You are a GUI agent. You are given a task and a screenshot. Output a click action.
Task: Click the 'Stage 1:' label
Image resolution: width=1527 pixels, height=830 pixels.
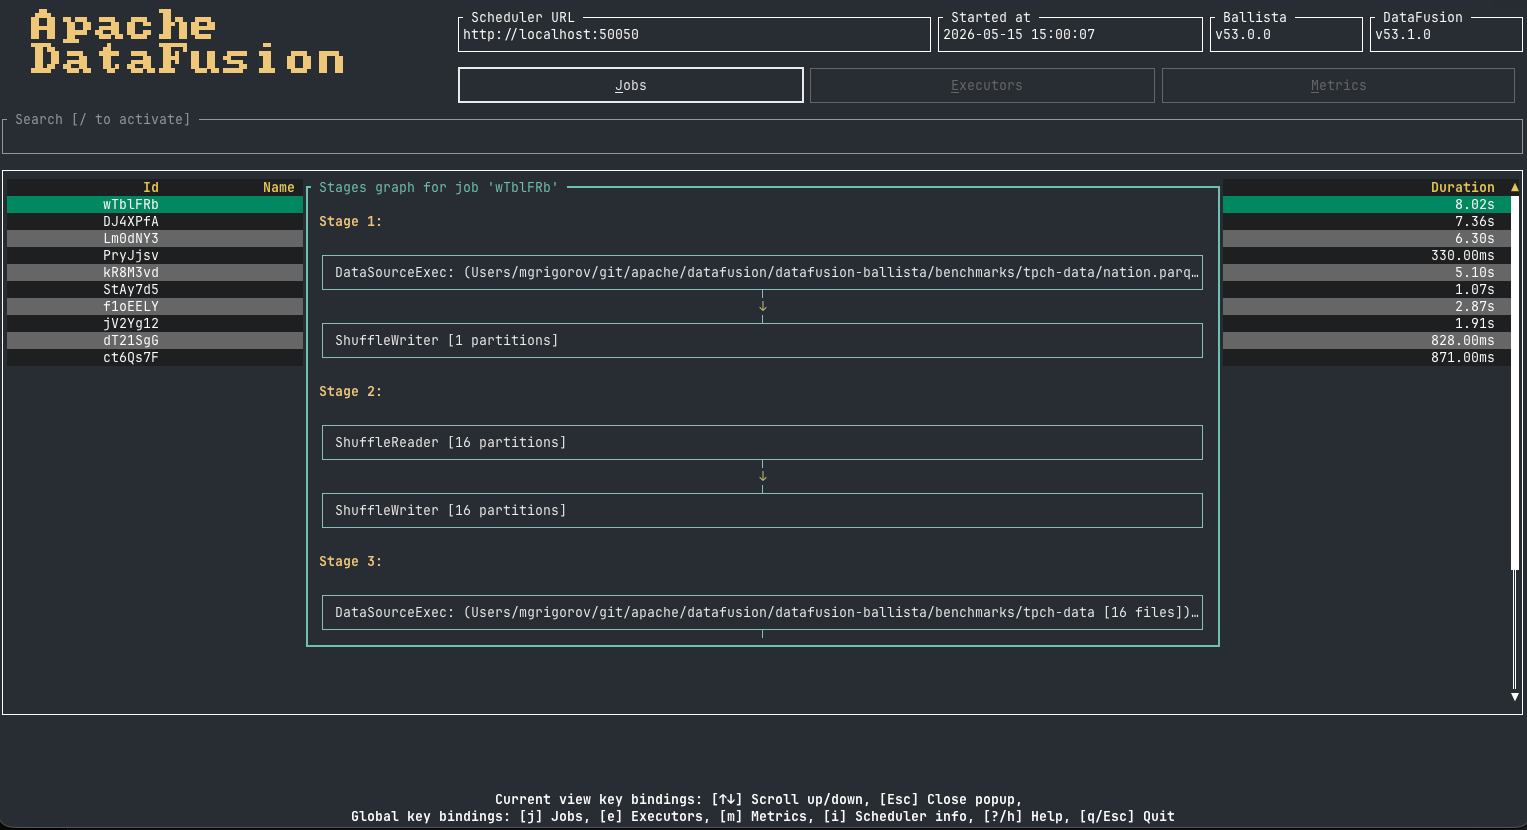pos(350,221)
